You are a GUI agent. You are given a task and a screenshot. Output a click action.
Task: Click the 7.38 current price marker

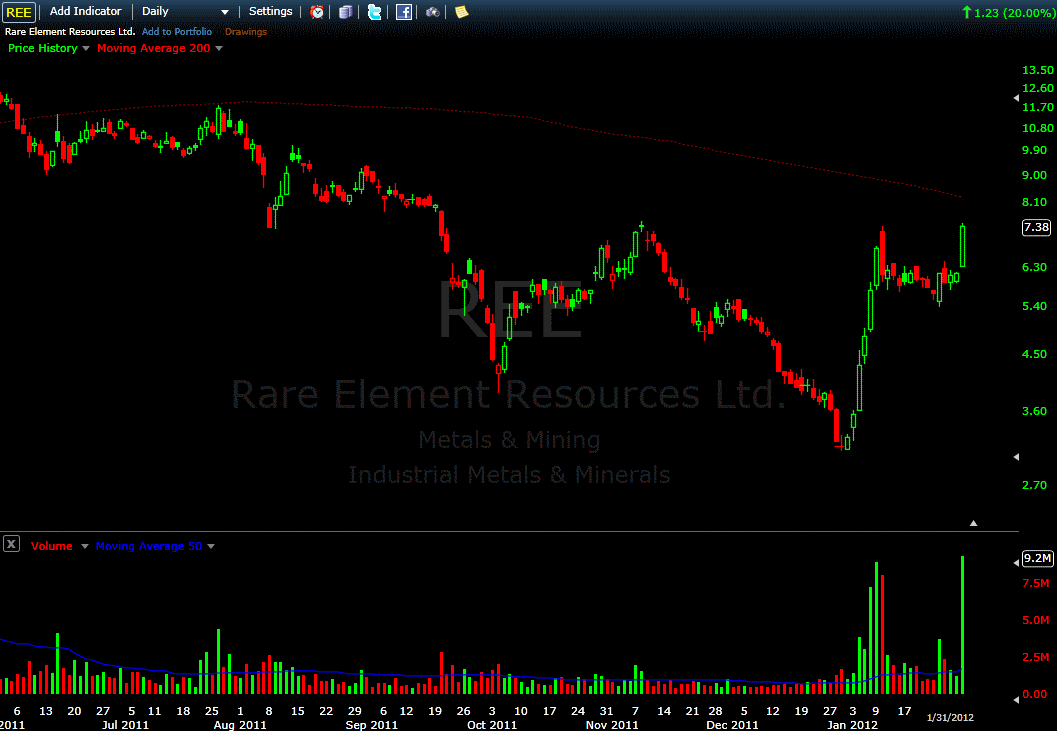click(1036, 227)
